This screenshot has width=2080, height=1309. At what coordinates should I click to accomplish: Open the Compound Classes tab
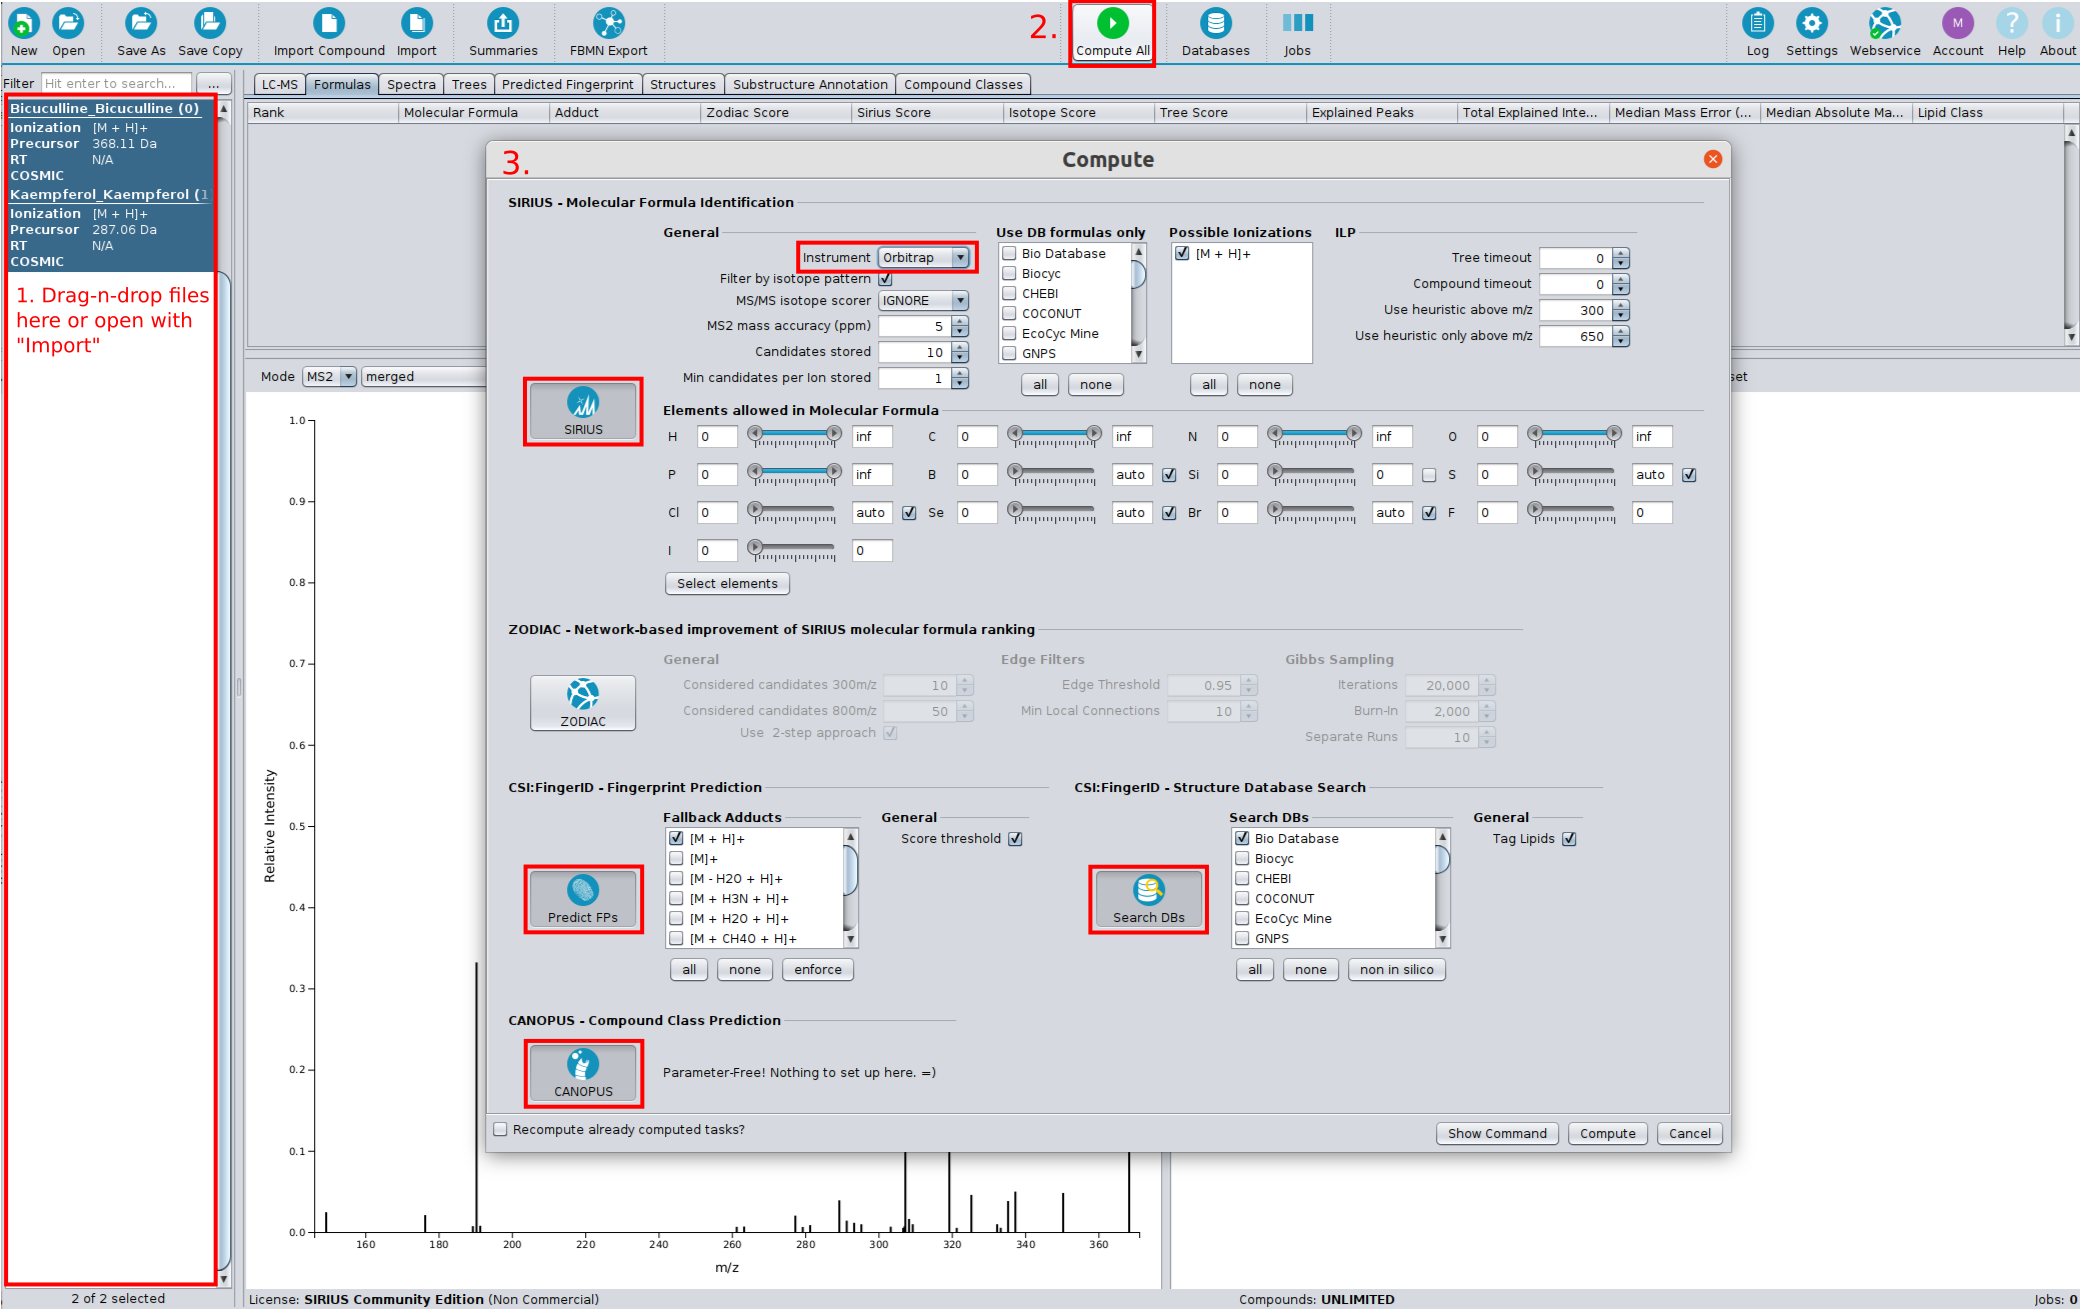click(x=963, y=85)
